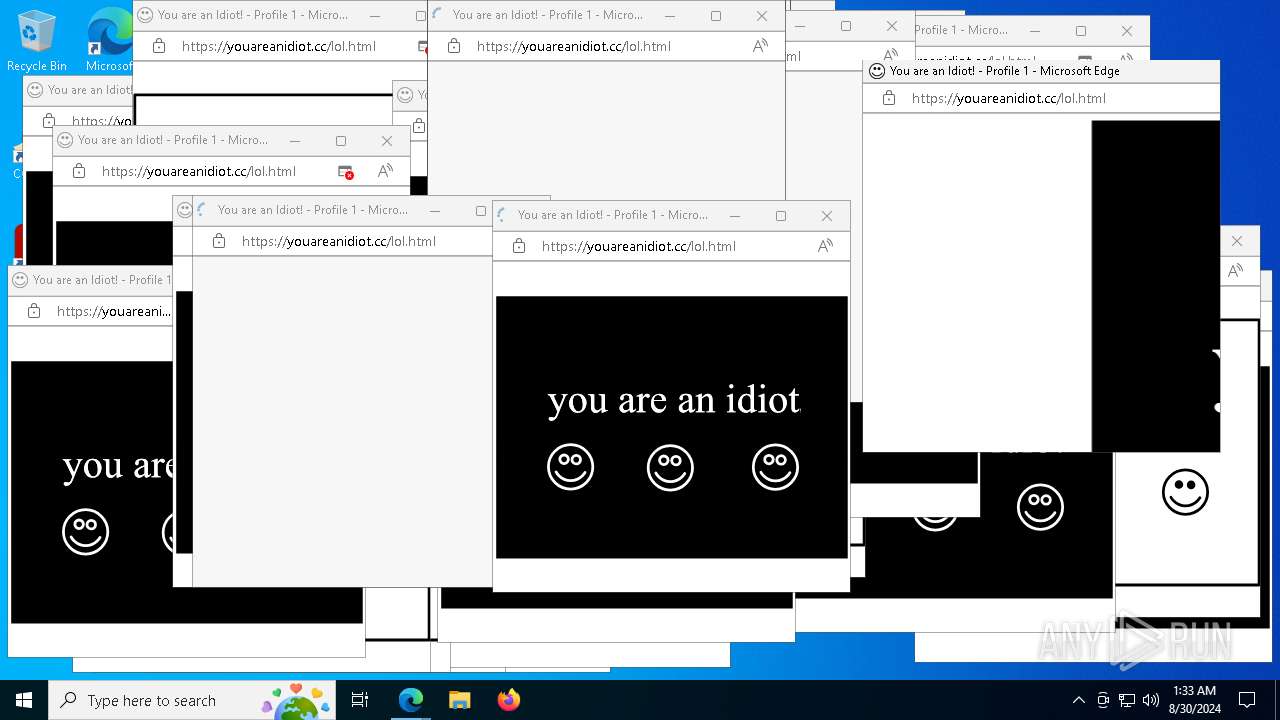
Task: Click black smiley on the white page at right
Action: (x=1185, y=492)
